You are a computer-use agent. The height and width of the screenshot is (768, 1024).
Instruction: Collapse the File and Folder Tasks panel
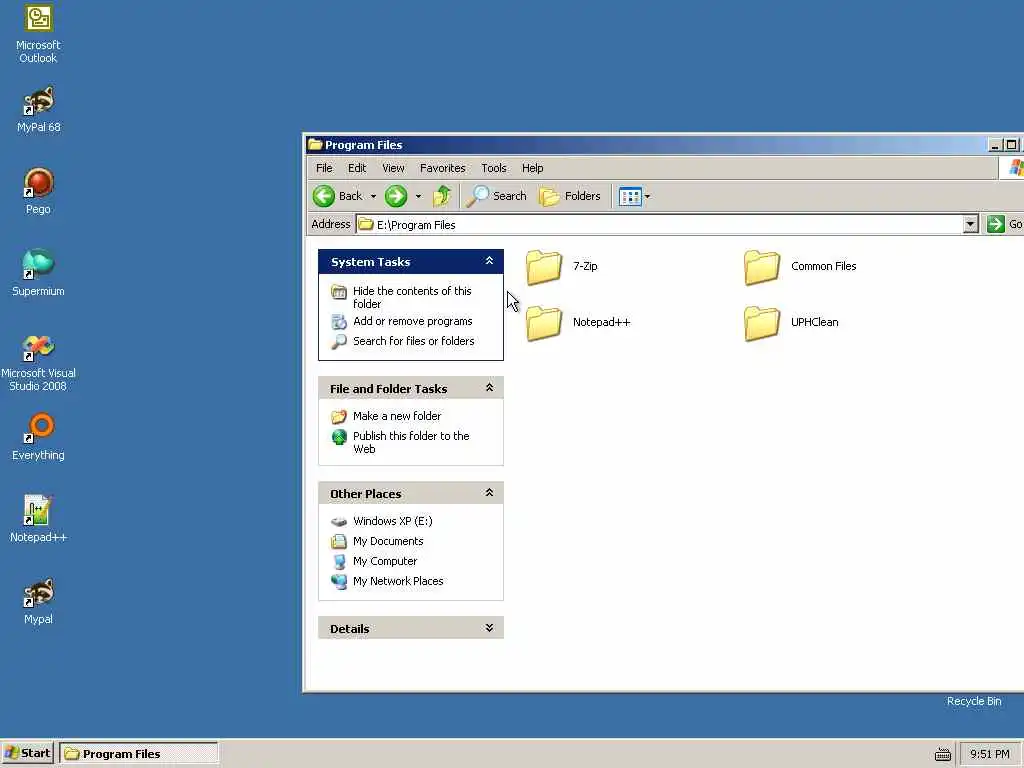[x=489, y=388]
